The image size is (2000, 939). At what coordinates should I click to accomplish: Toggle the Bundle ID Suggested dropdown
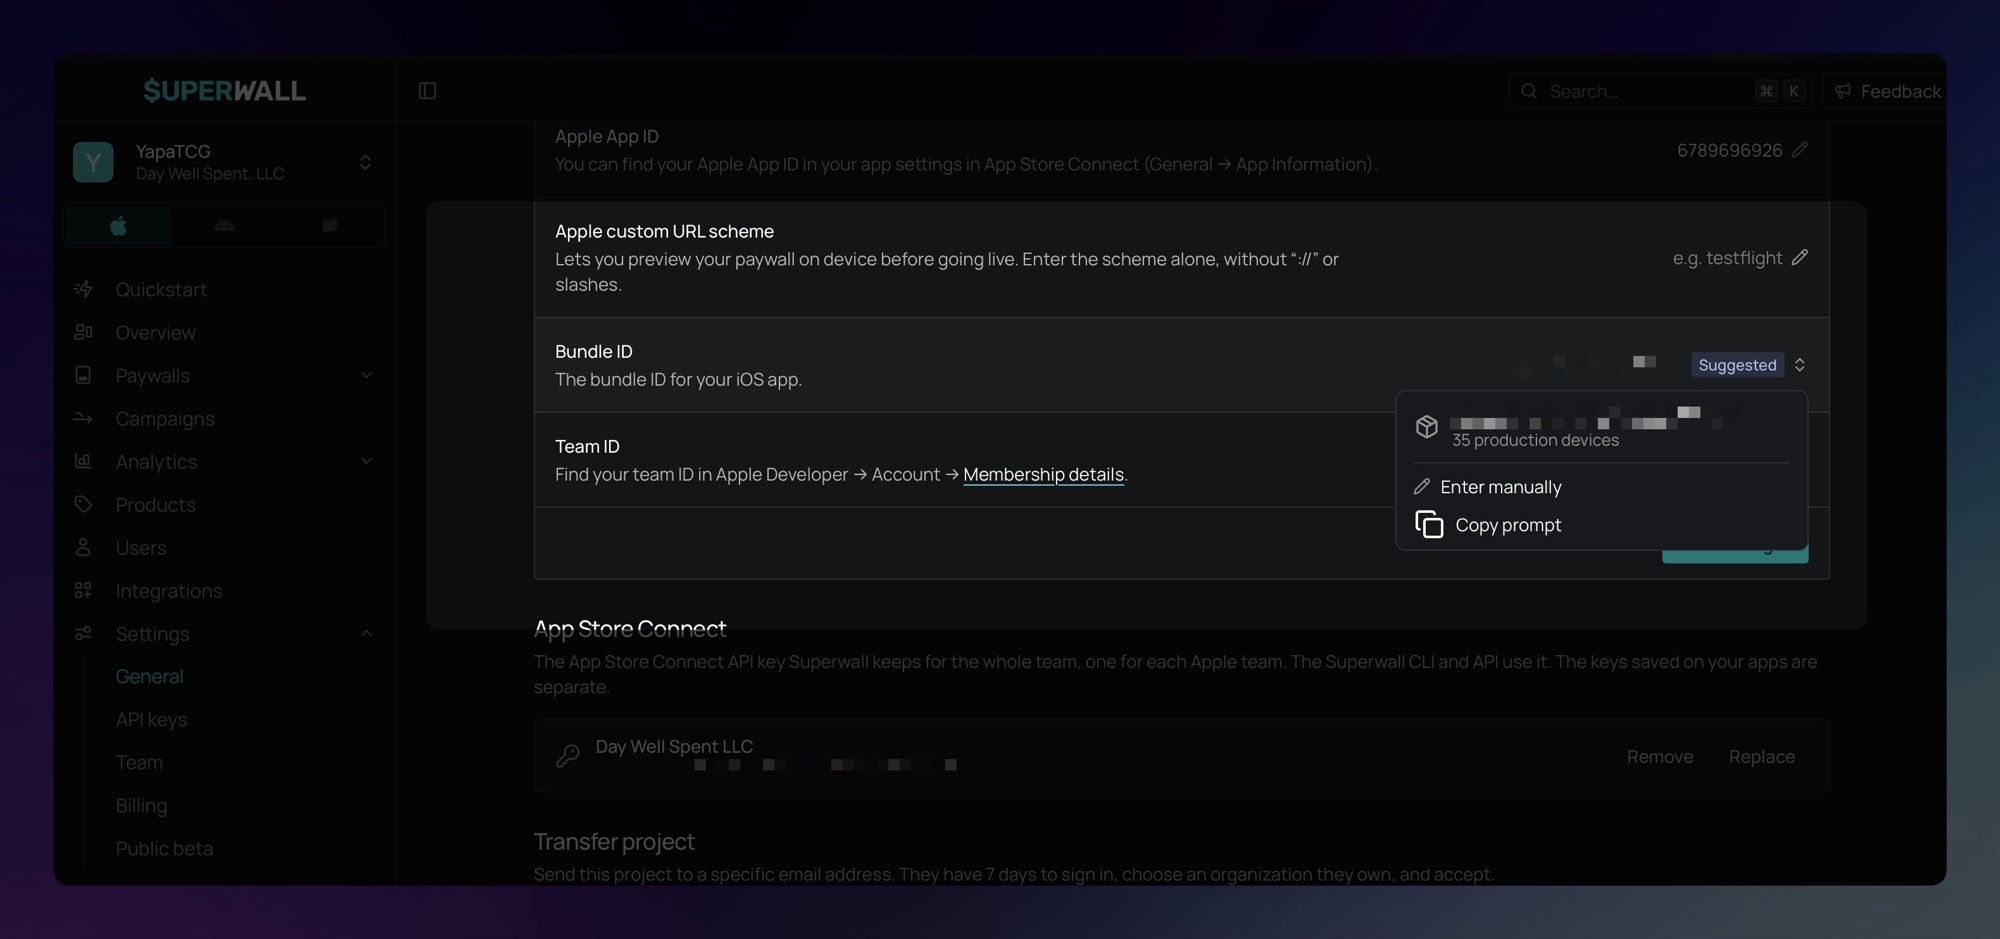coord(1750,365)
